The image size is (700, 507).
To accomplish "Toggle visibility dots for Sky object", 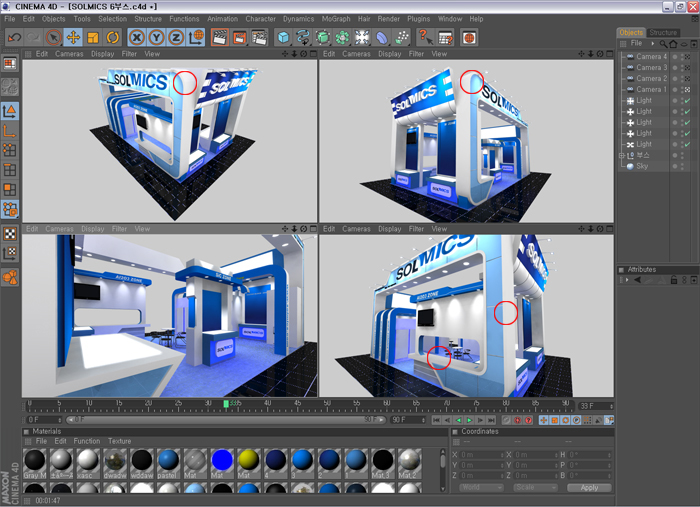I will 682,166.
